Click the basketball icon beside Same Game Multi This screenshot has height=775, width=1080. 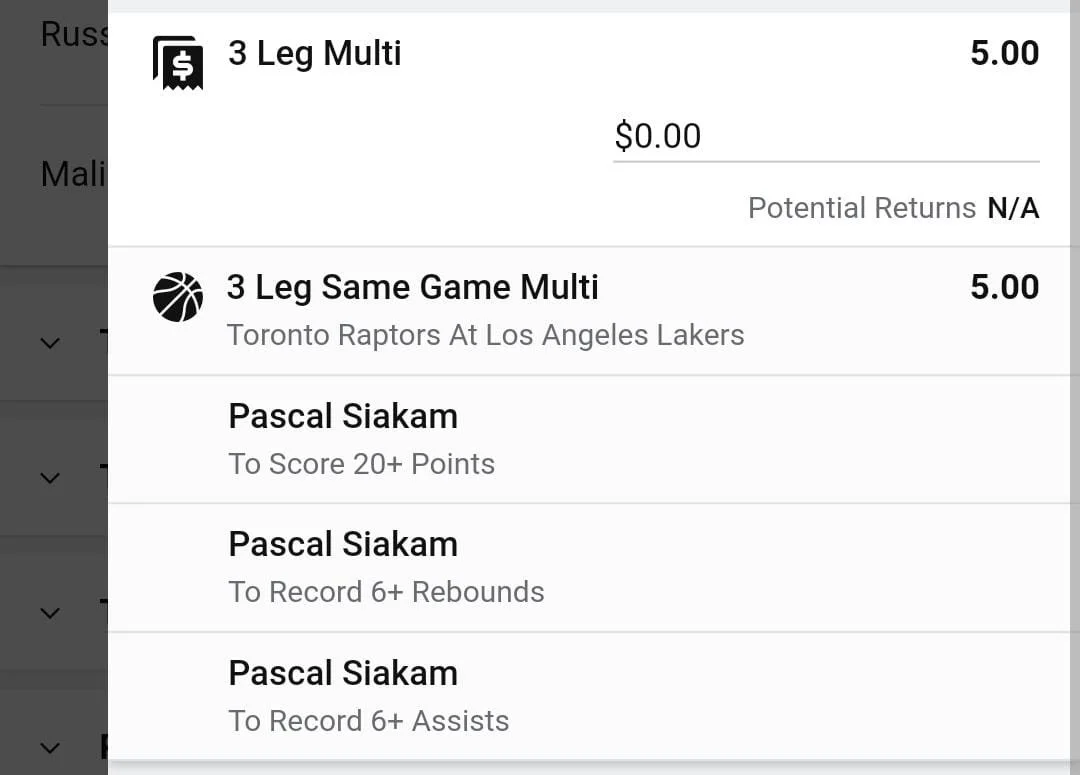point(178,297)
